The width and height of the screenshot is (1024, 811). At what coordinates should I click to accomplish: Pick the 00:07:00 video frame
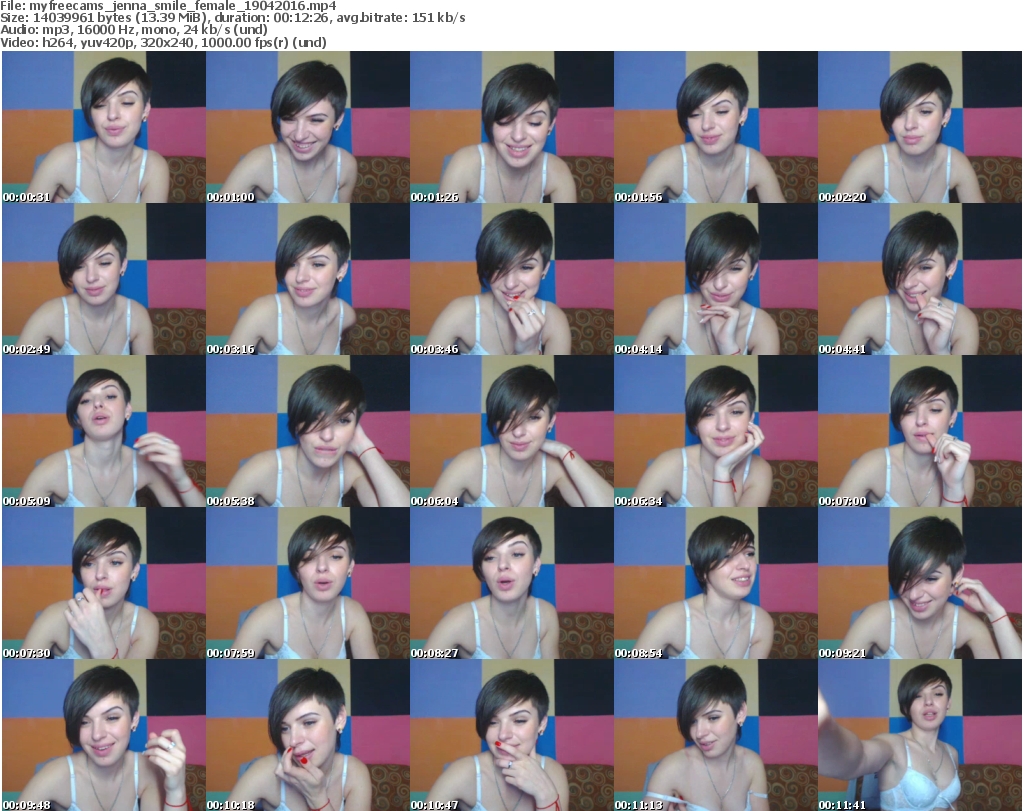(920, 432)
